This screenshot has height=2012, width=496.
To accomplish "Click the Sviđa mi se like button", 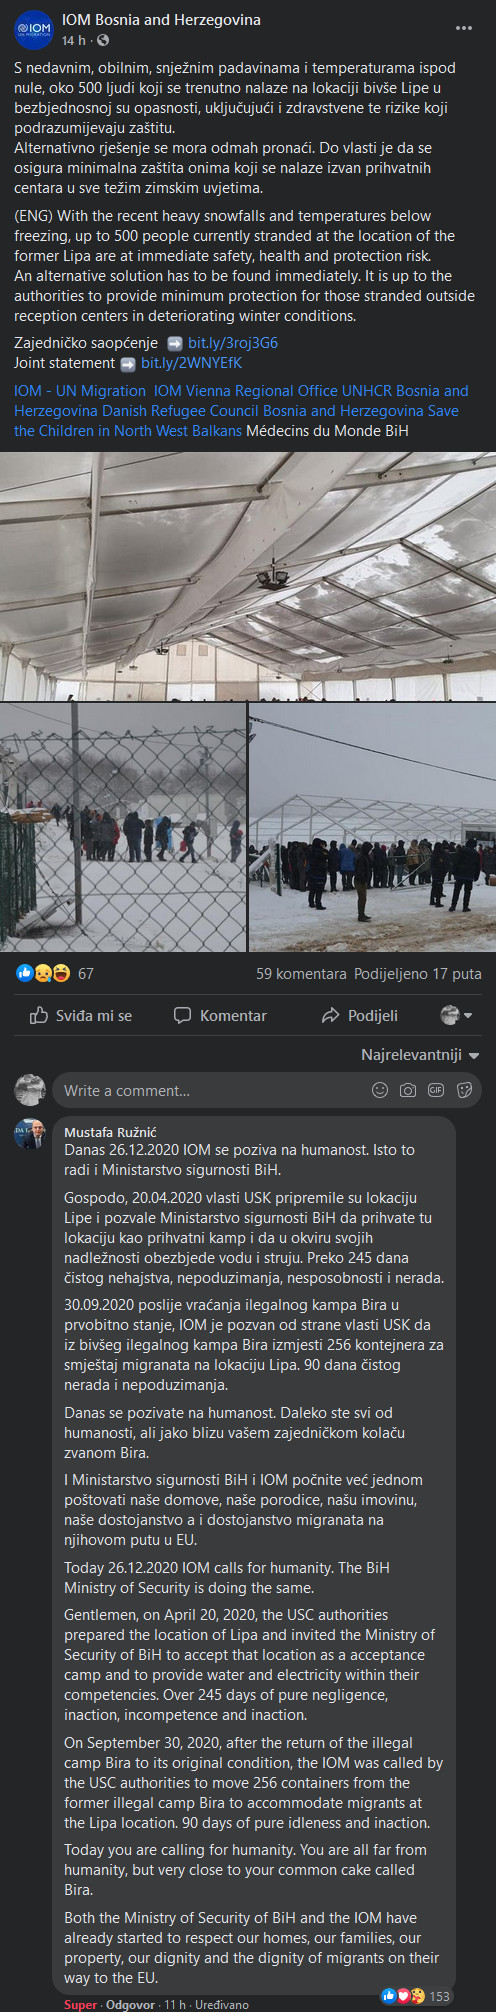I will click(81, 1015).
